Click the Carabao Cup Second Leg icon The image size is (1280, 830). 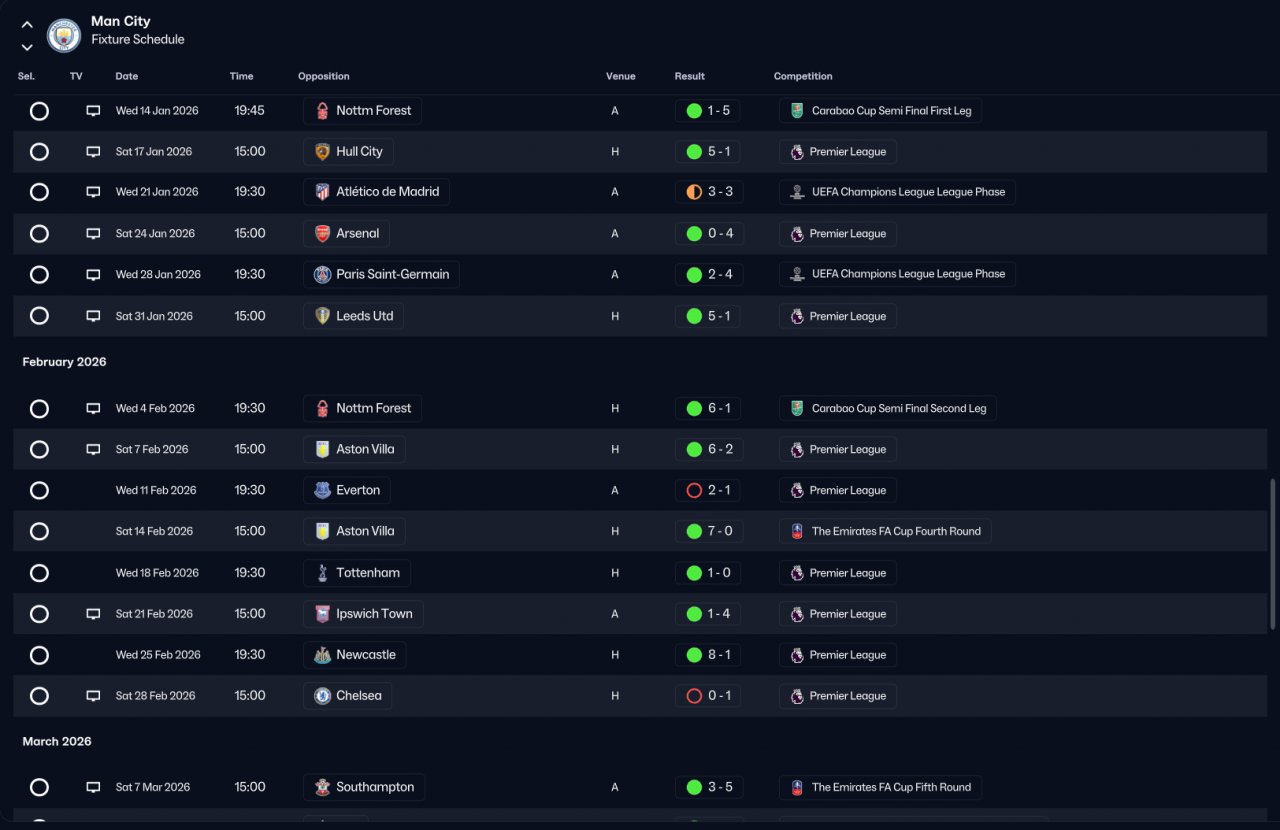797,408
